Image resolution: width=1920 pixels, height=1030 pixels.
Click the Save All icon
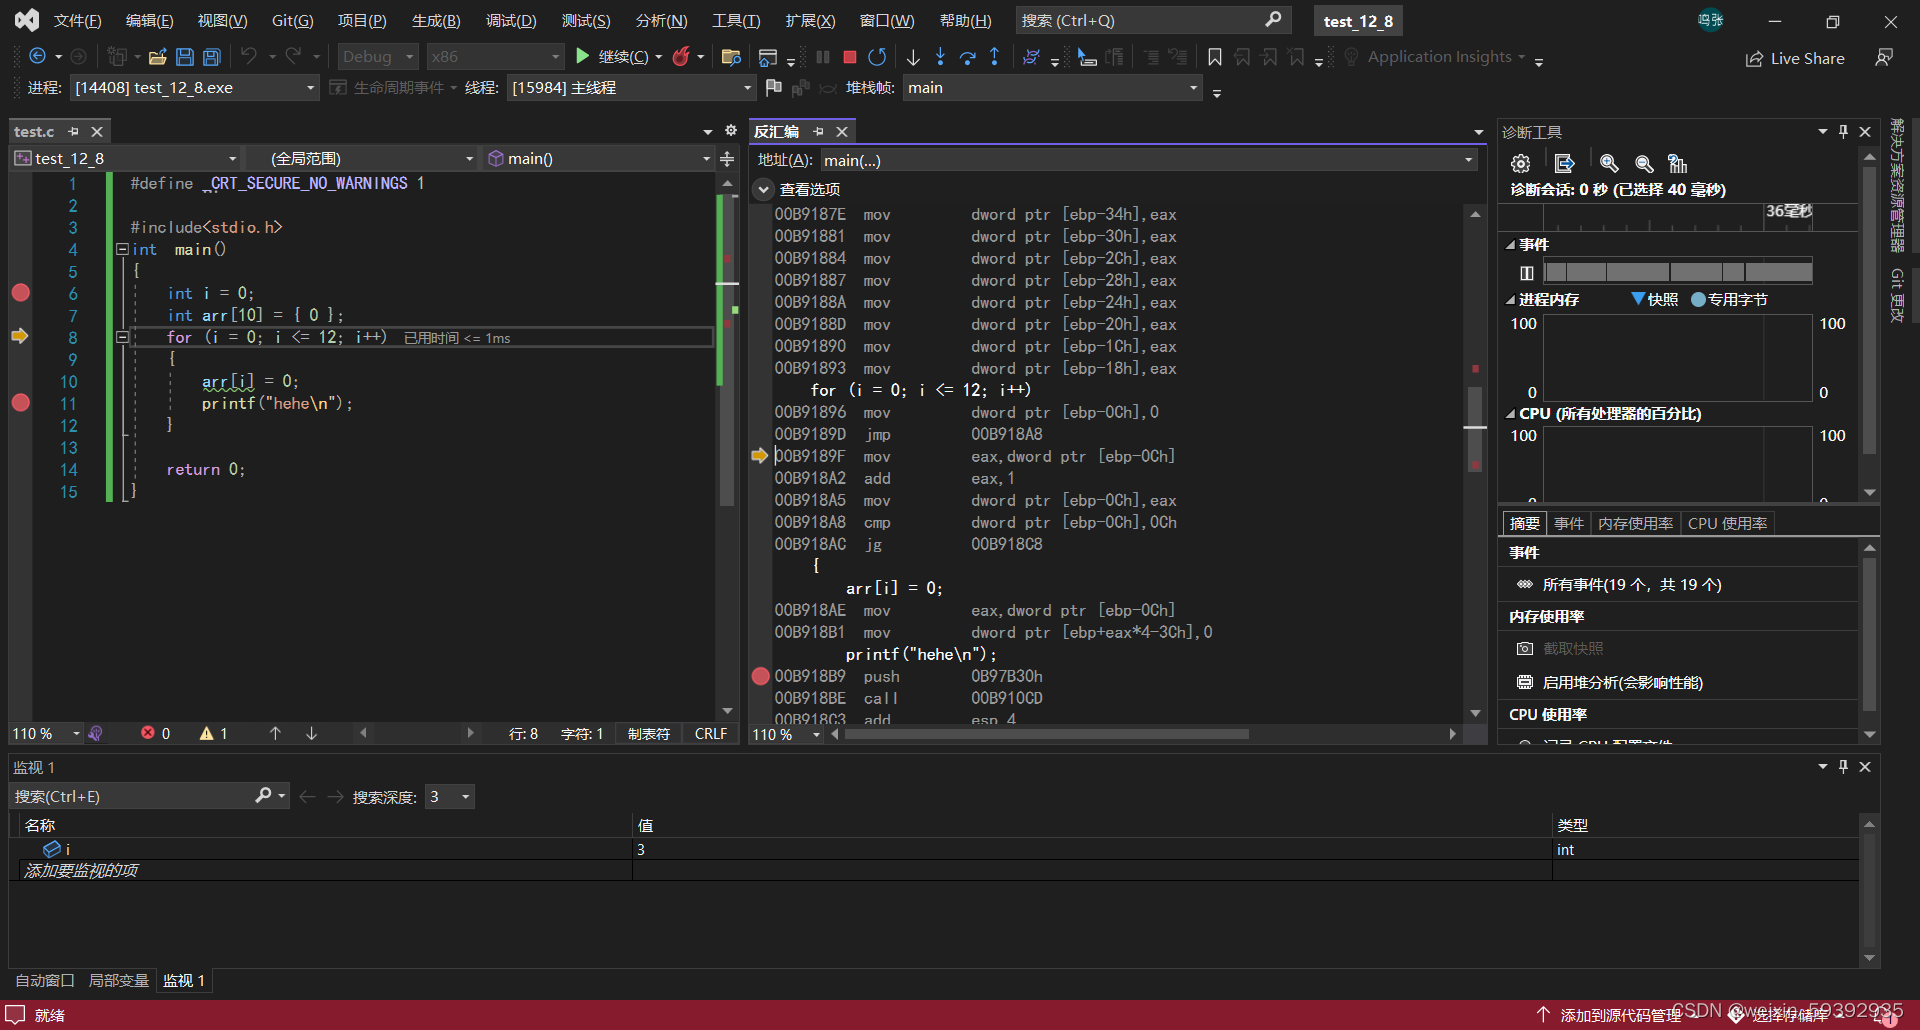pyautogui.click(x=211, y=57)
